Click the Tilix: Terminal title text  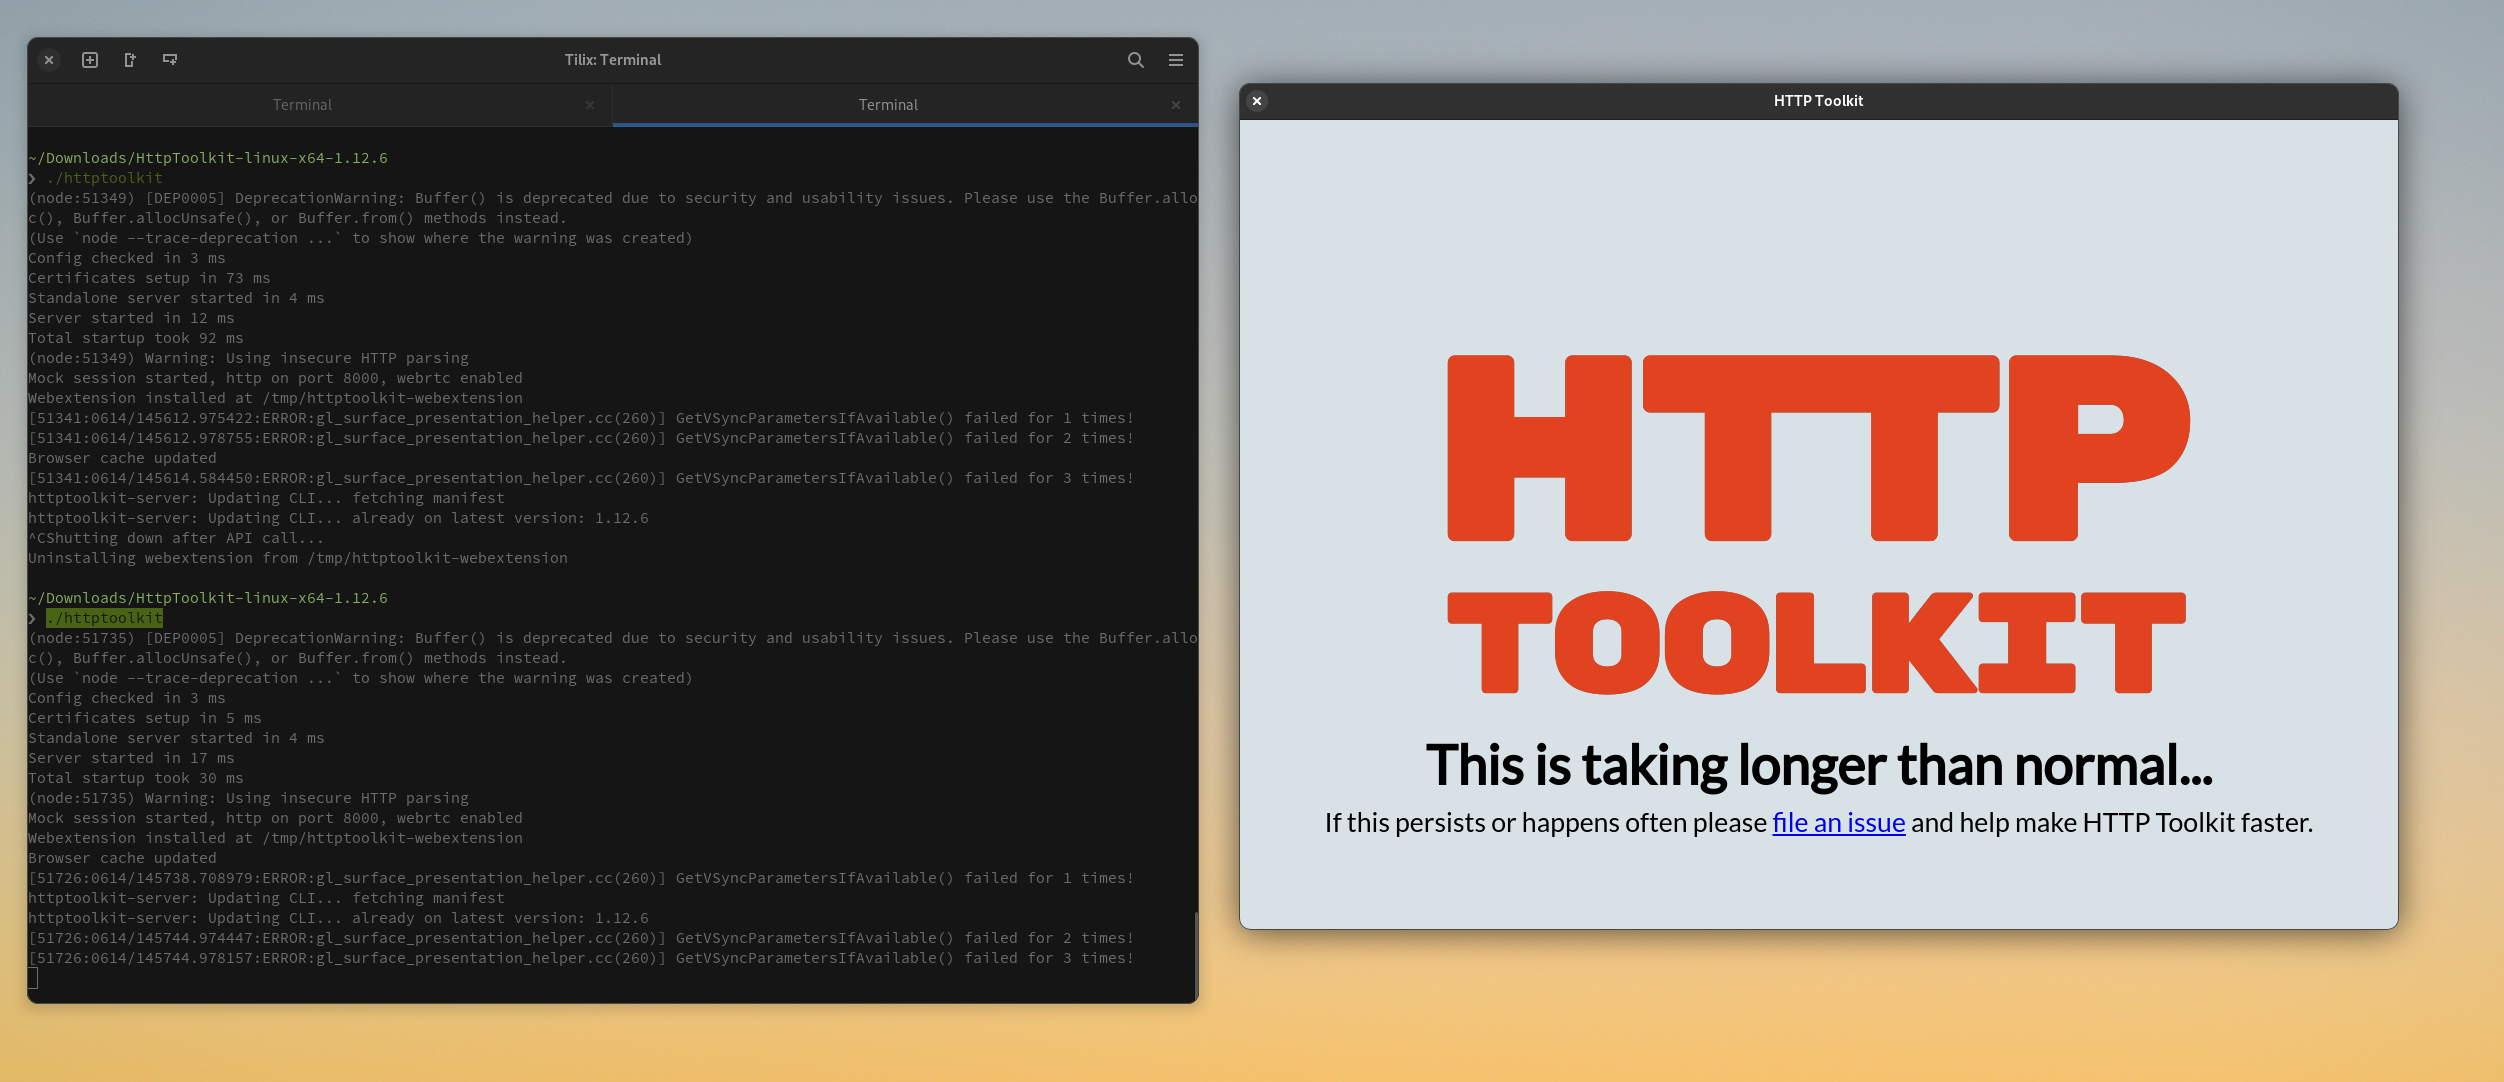click(612, 60)
